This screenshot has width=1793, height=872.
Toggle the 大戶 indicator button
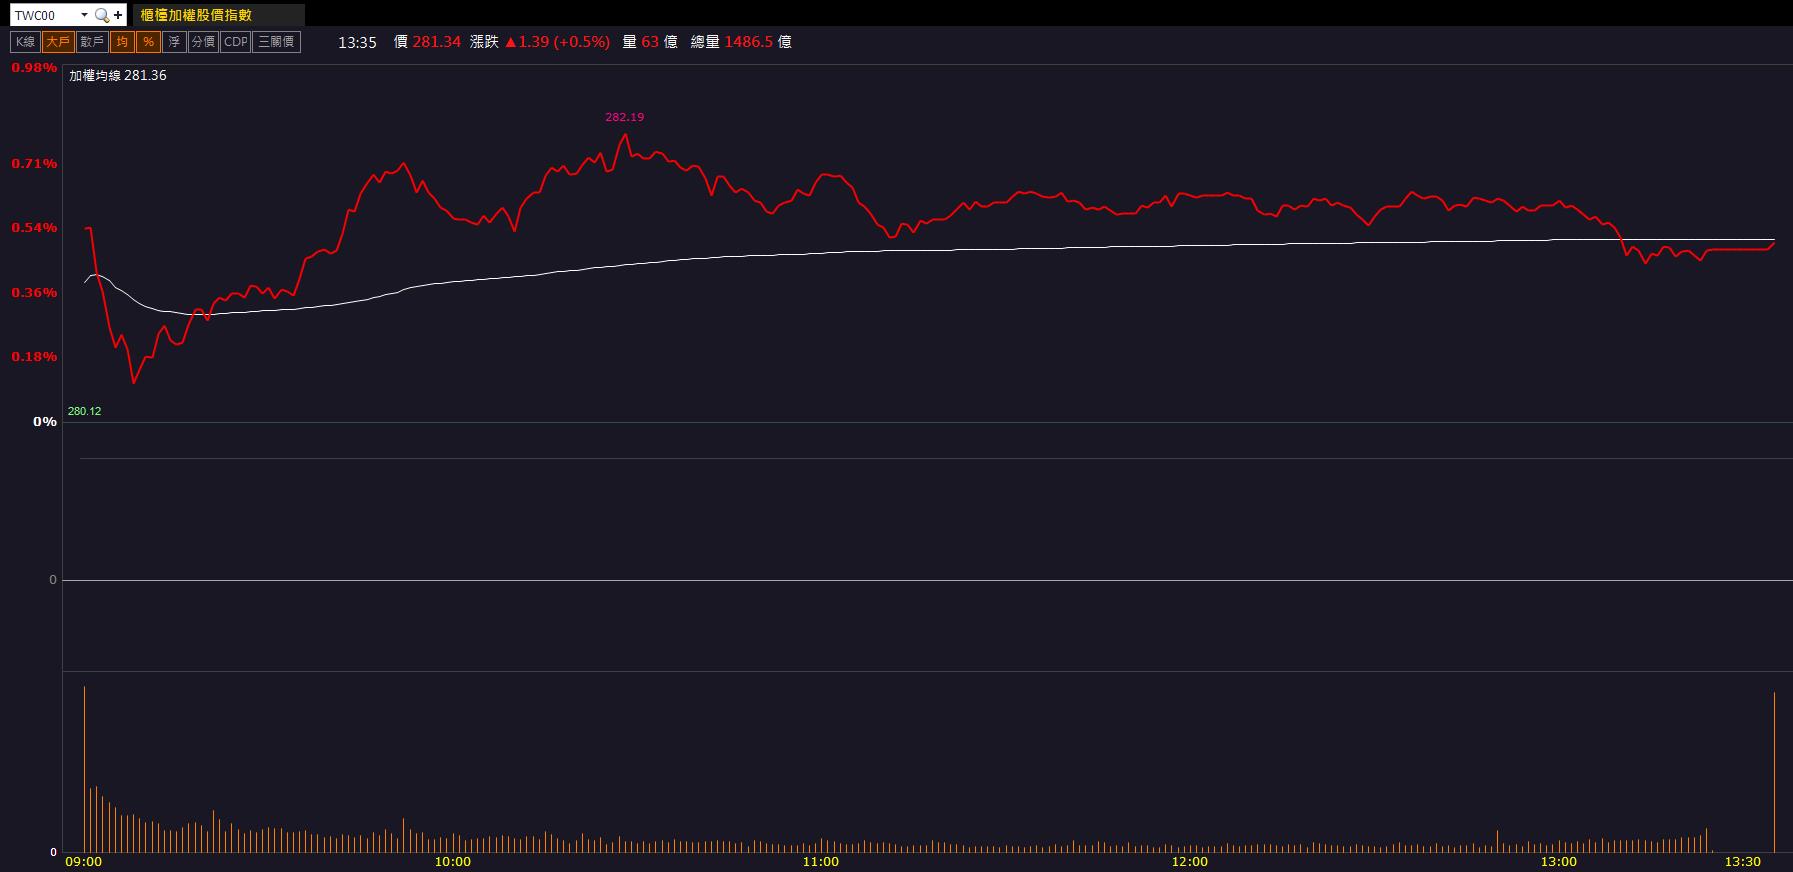pyautogui.click(x=58, y=42)
